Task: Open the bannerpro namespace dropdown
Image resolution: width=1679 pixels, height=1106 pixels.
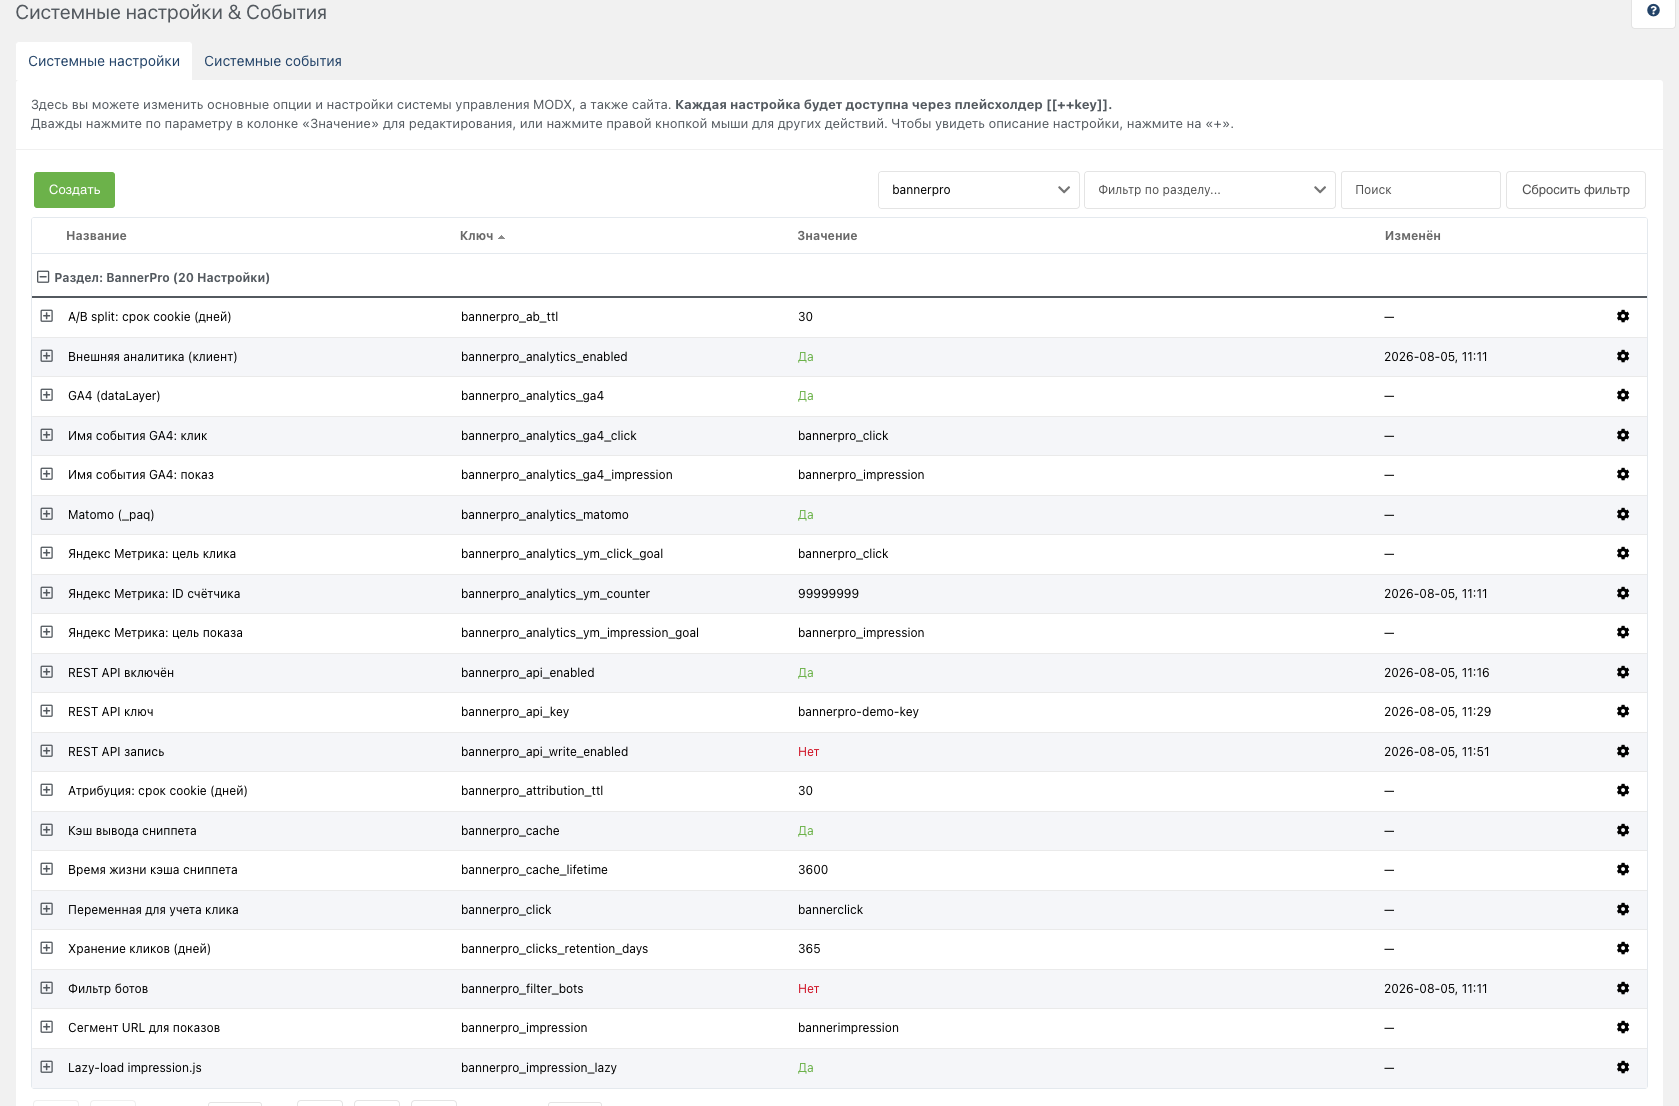Action: (978, 190)
